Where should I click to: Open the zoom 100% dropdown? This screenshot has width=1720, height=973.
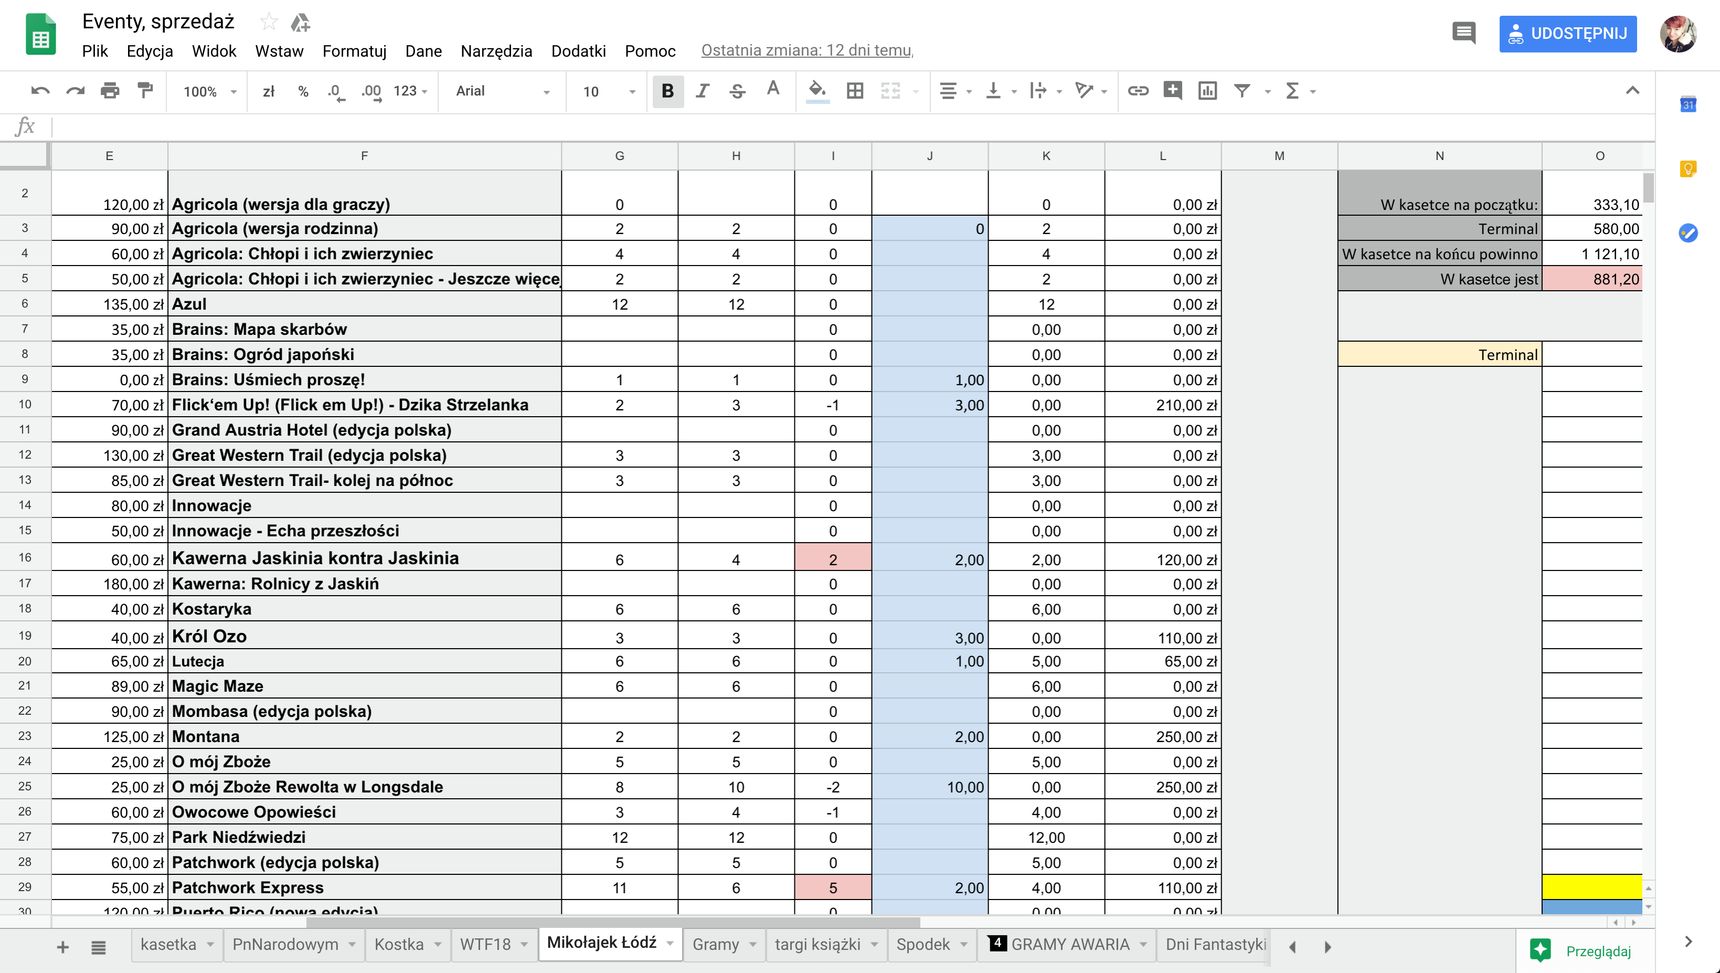pos(210,91)
